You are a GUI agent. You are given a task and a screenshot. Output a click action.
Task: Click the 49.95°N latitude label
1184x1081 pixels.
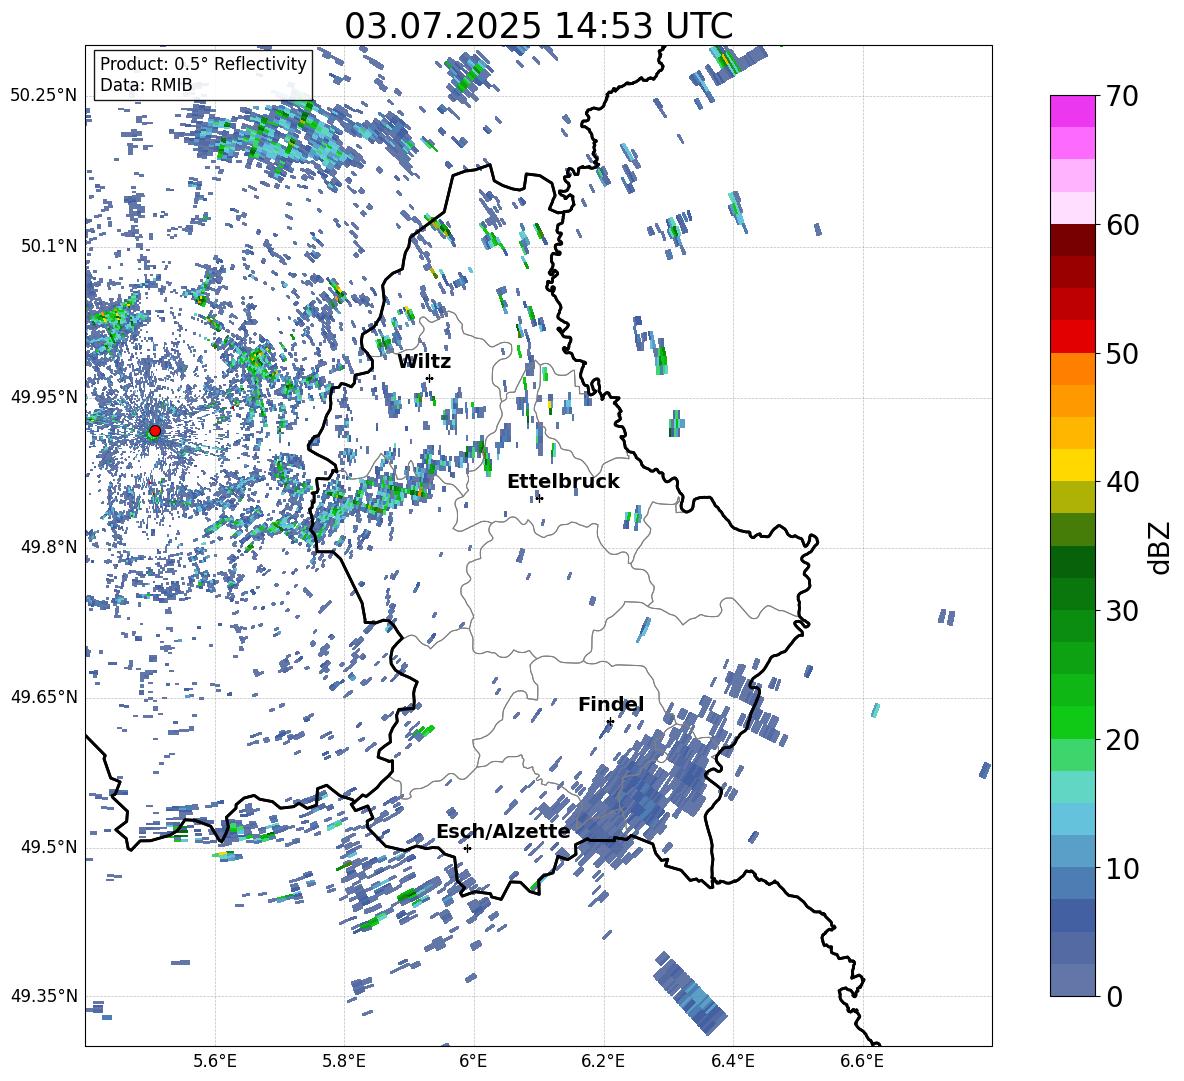point(44,396)
